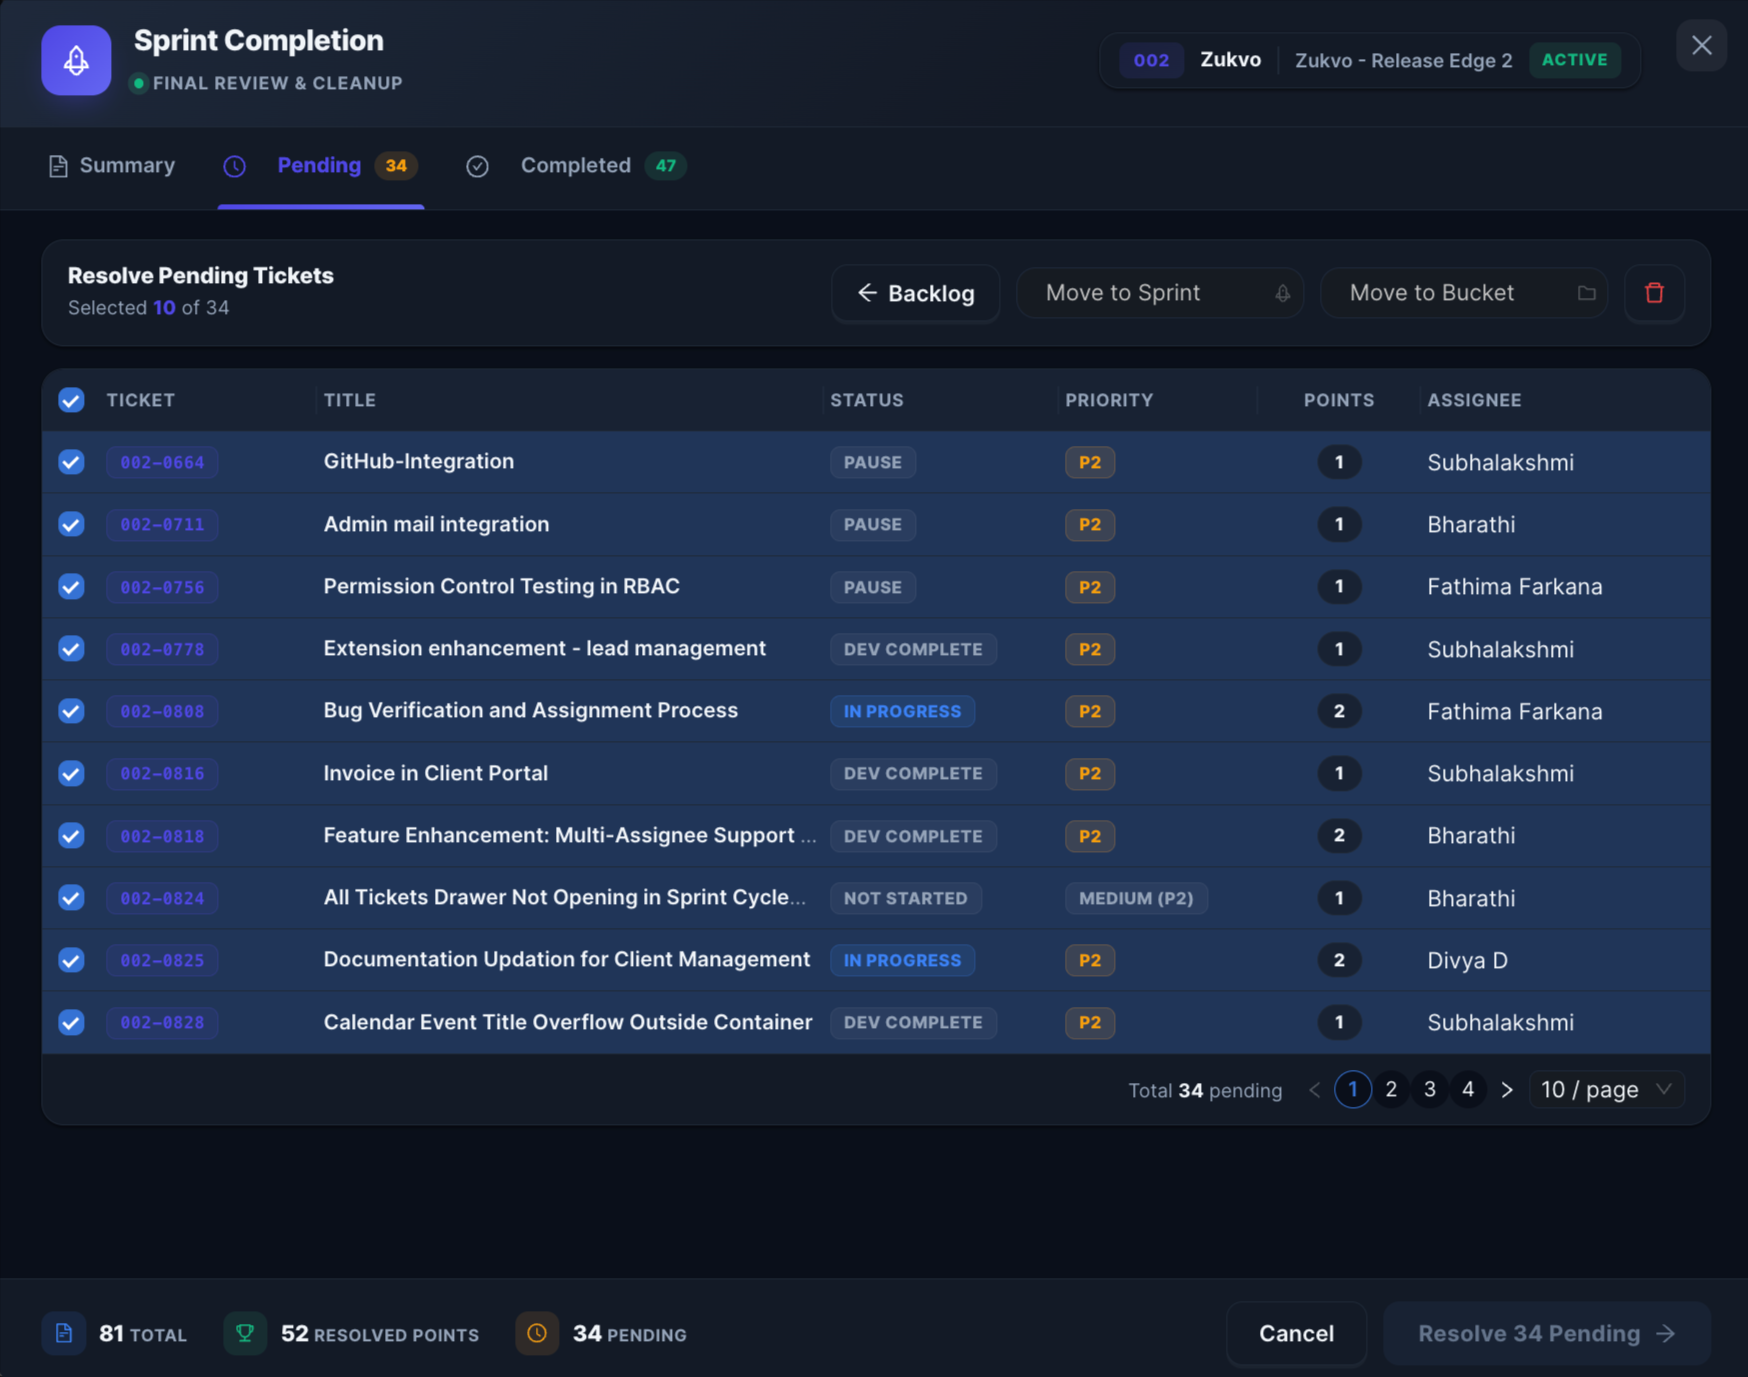
Task: Switch to the Pending tab
Action: [x=320, y=166]
